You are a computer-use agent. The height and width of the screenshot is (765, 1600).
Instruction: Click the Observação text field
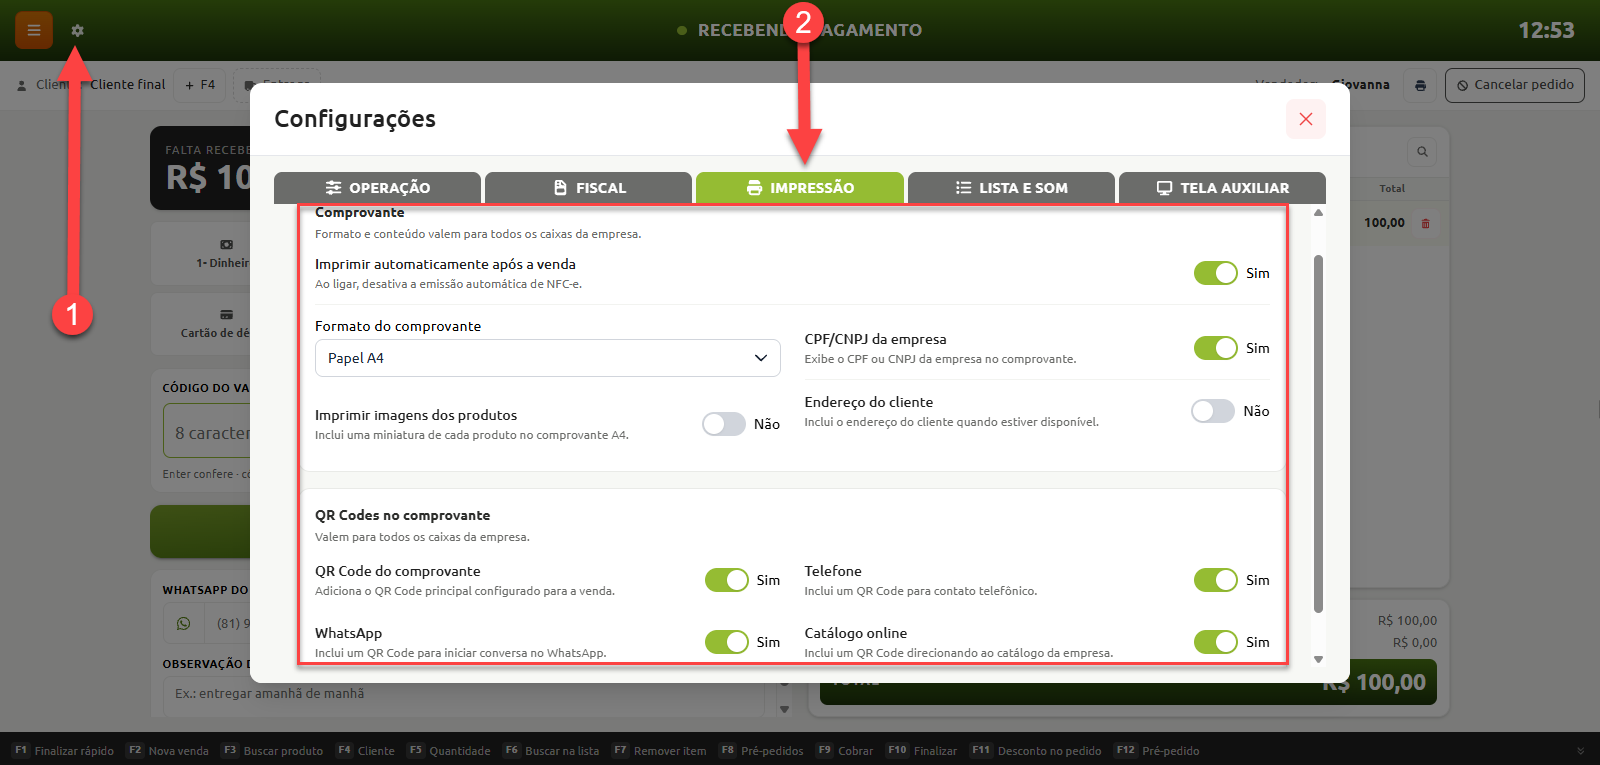463,694
